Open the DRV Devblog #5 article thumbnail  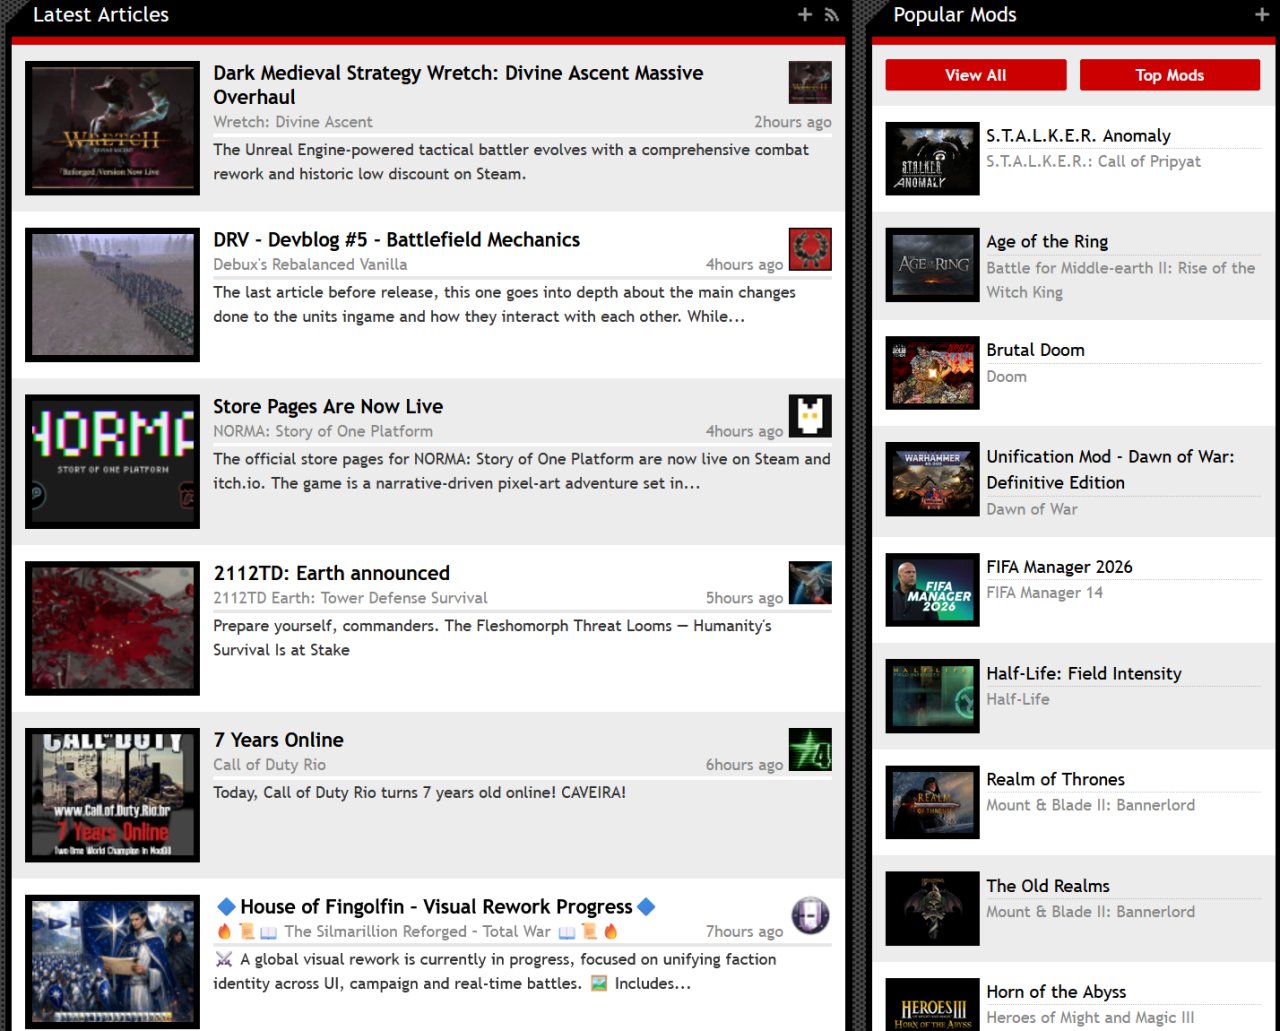(x=112, y=295)
